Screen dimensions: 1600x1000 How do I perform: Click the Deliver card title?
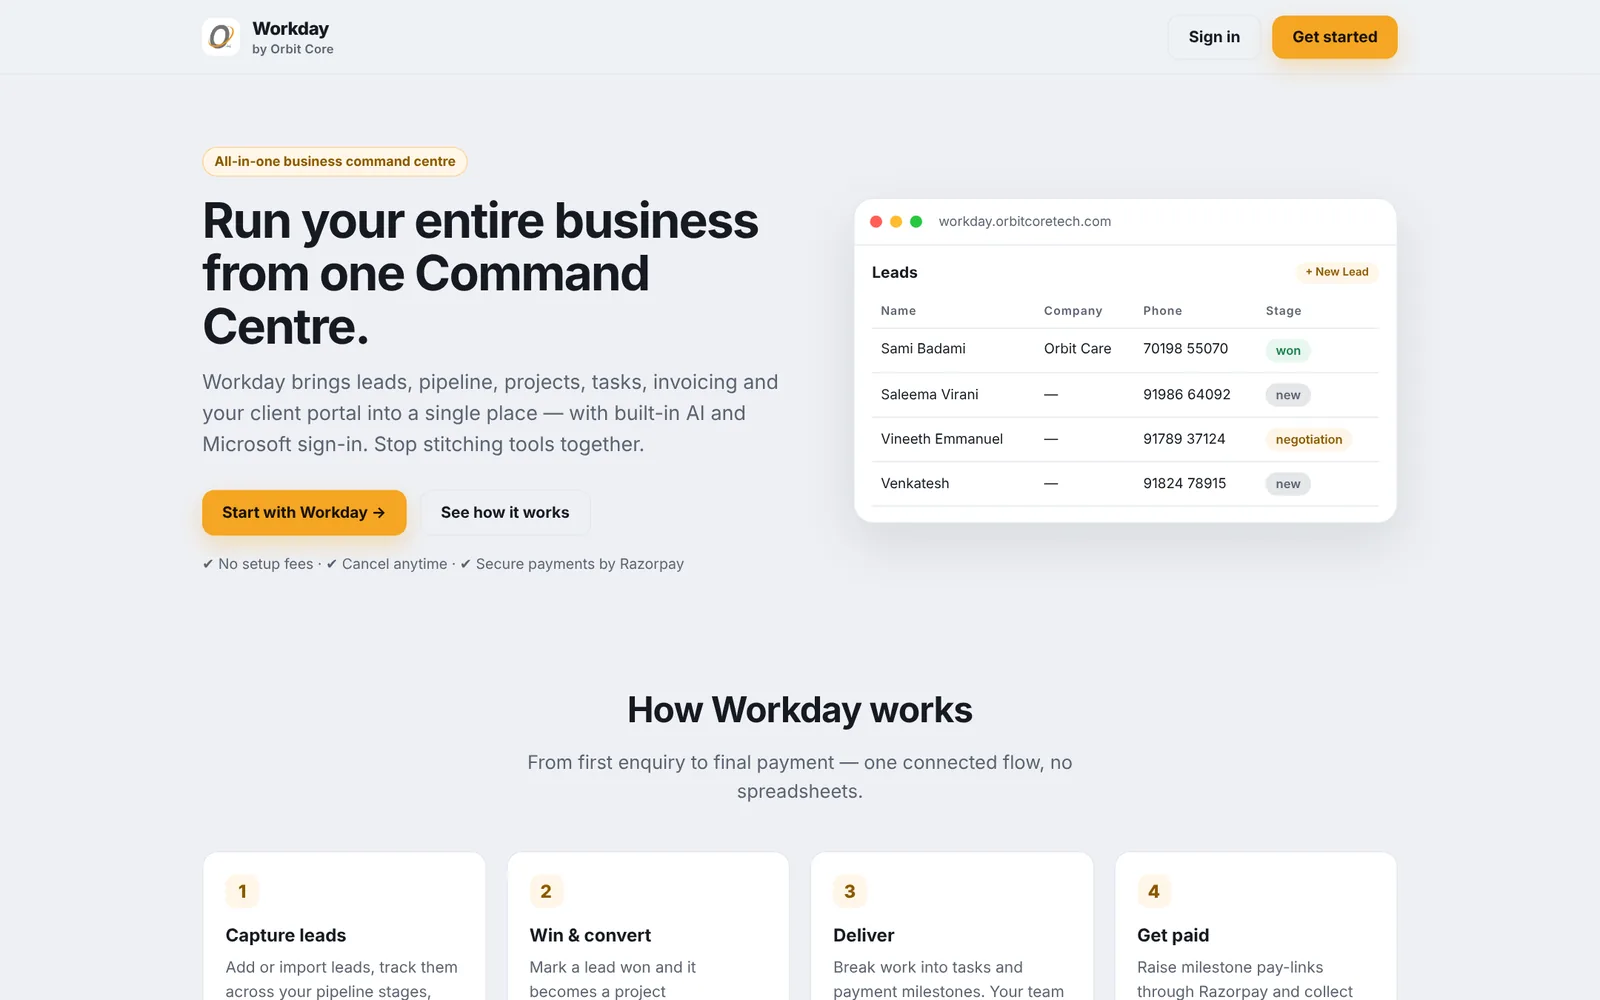[864, 935]
